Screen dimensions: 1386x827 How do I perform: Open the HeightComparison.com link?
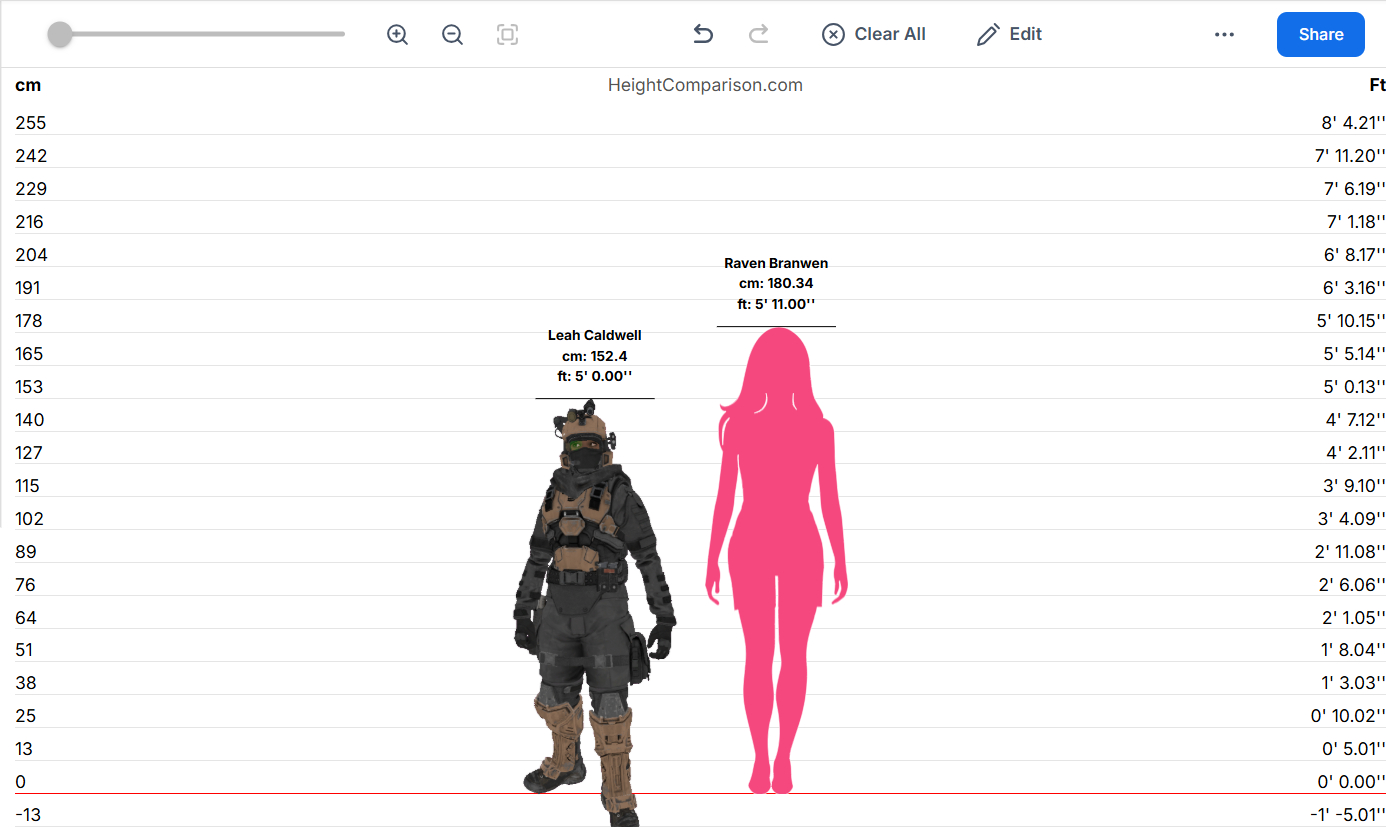pos(705,86)
